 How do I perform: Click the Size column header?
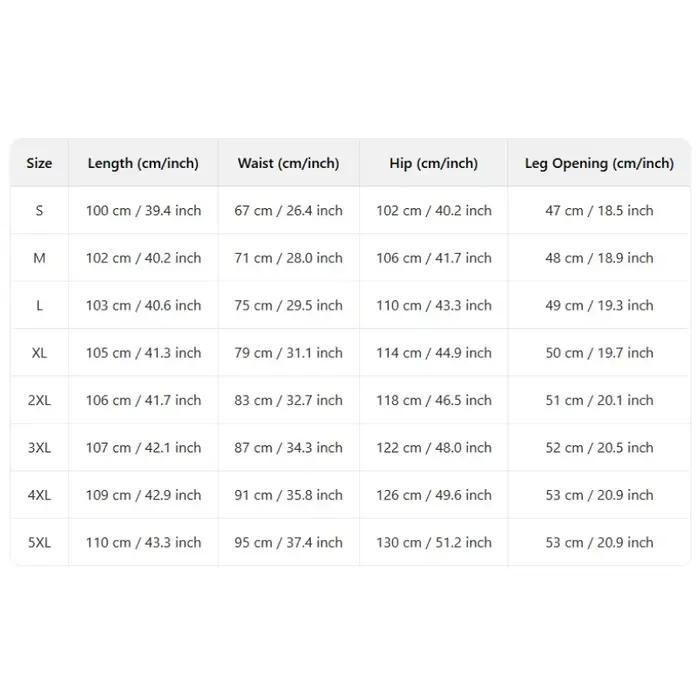[39, 163]
